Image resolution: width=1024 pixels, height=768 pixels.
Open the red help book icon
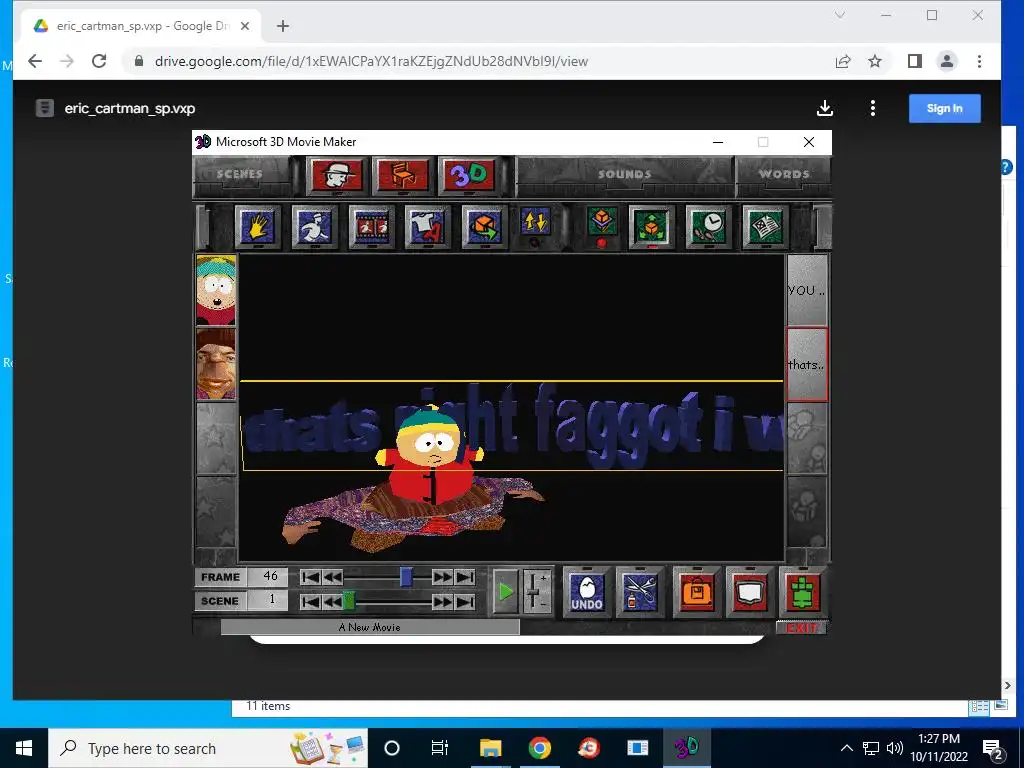pyautogui.click(x=750, y=592)
